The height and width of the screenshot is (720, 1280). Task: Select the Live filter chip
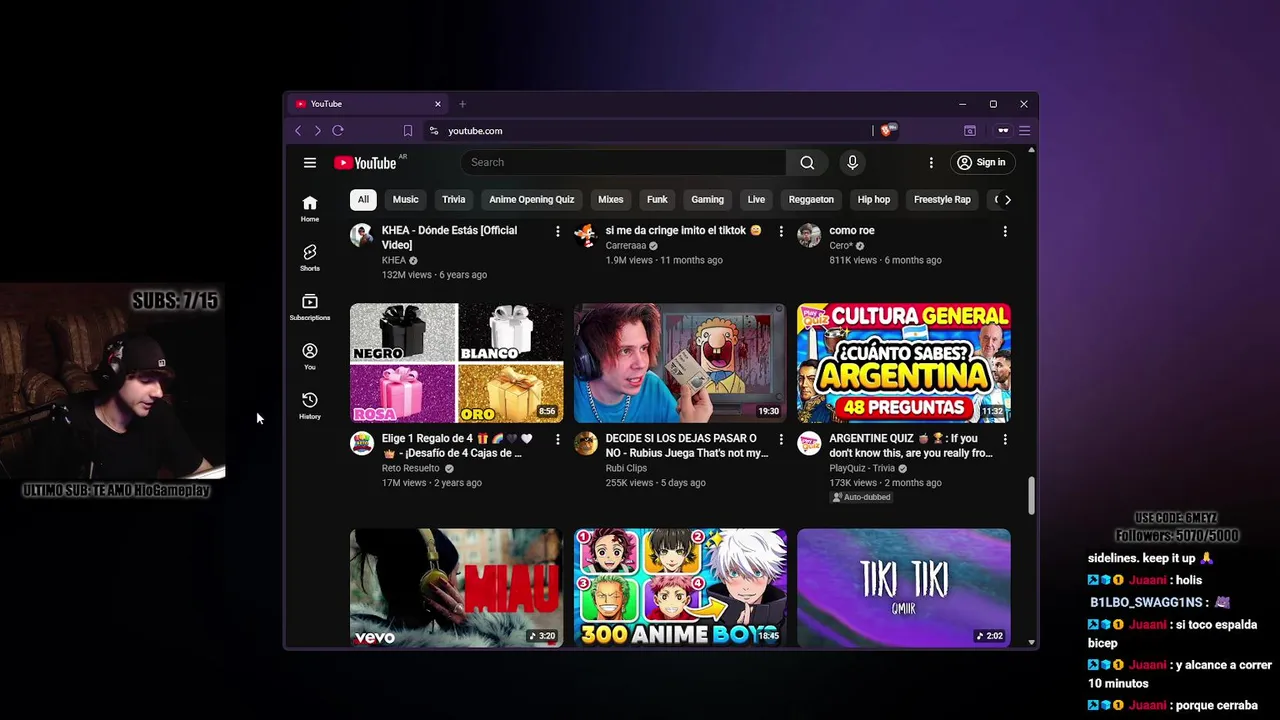(x=756, y=199)
